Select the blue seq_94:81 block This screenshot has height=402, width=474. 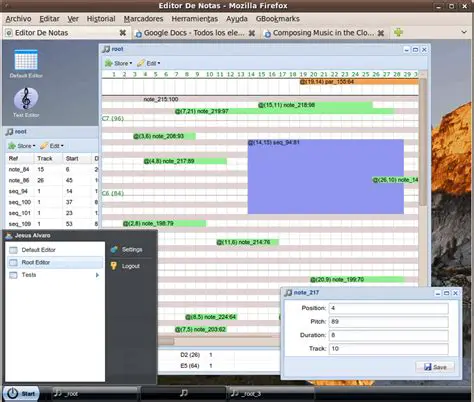(x=326, y=177)
